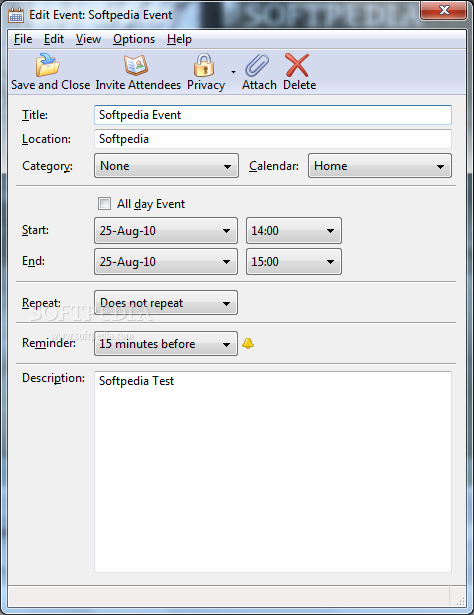The height and width of the screenshot is (615, 474).
Task: Click the Invite Attendees label
Action: coord(138,85)
